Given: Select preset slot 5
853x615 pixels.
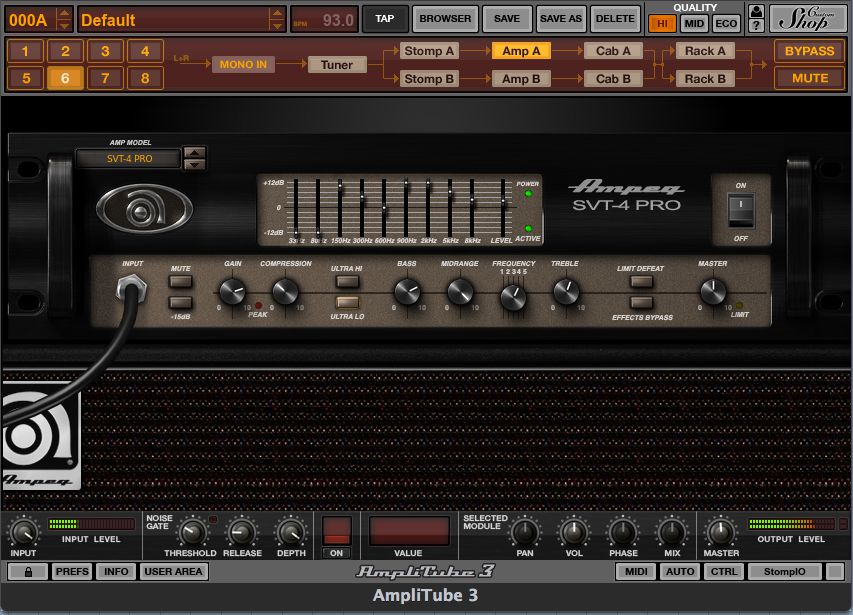Looking at the screenshot, I should pyautogui.click(x=25, y=78).
